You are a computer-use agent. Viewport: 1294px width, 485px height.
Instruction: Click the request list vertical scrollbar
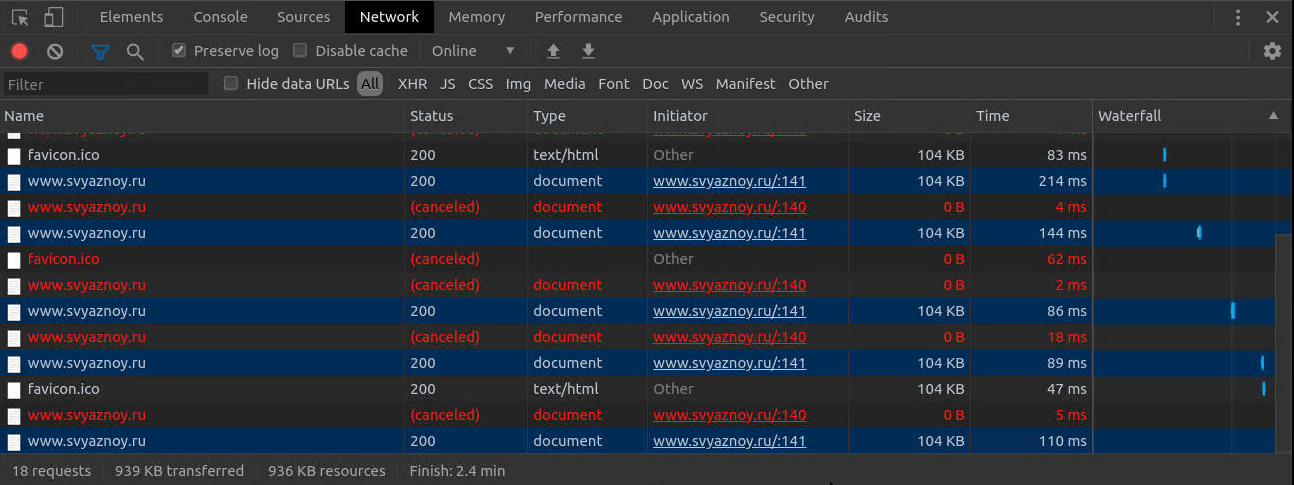tap(1284, 345)
